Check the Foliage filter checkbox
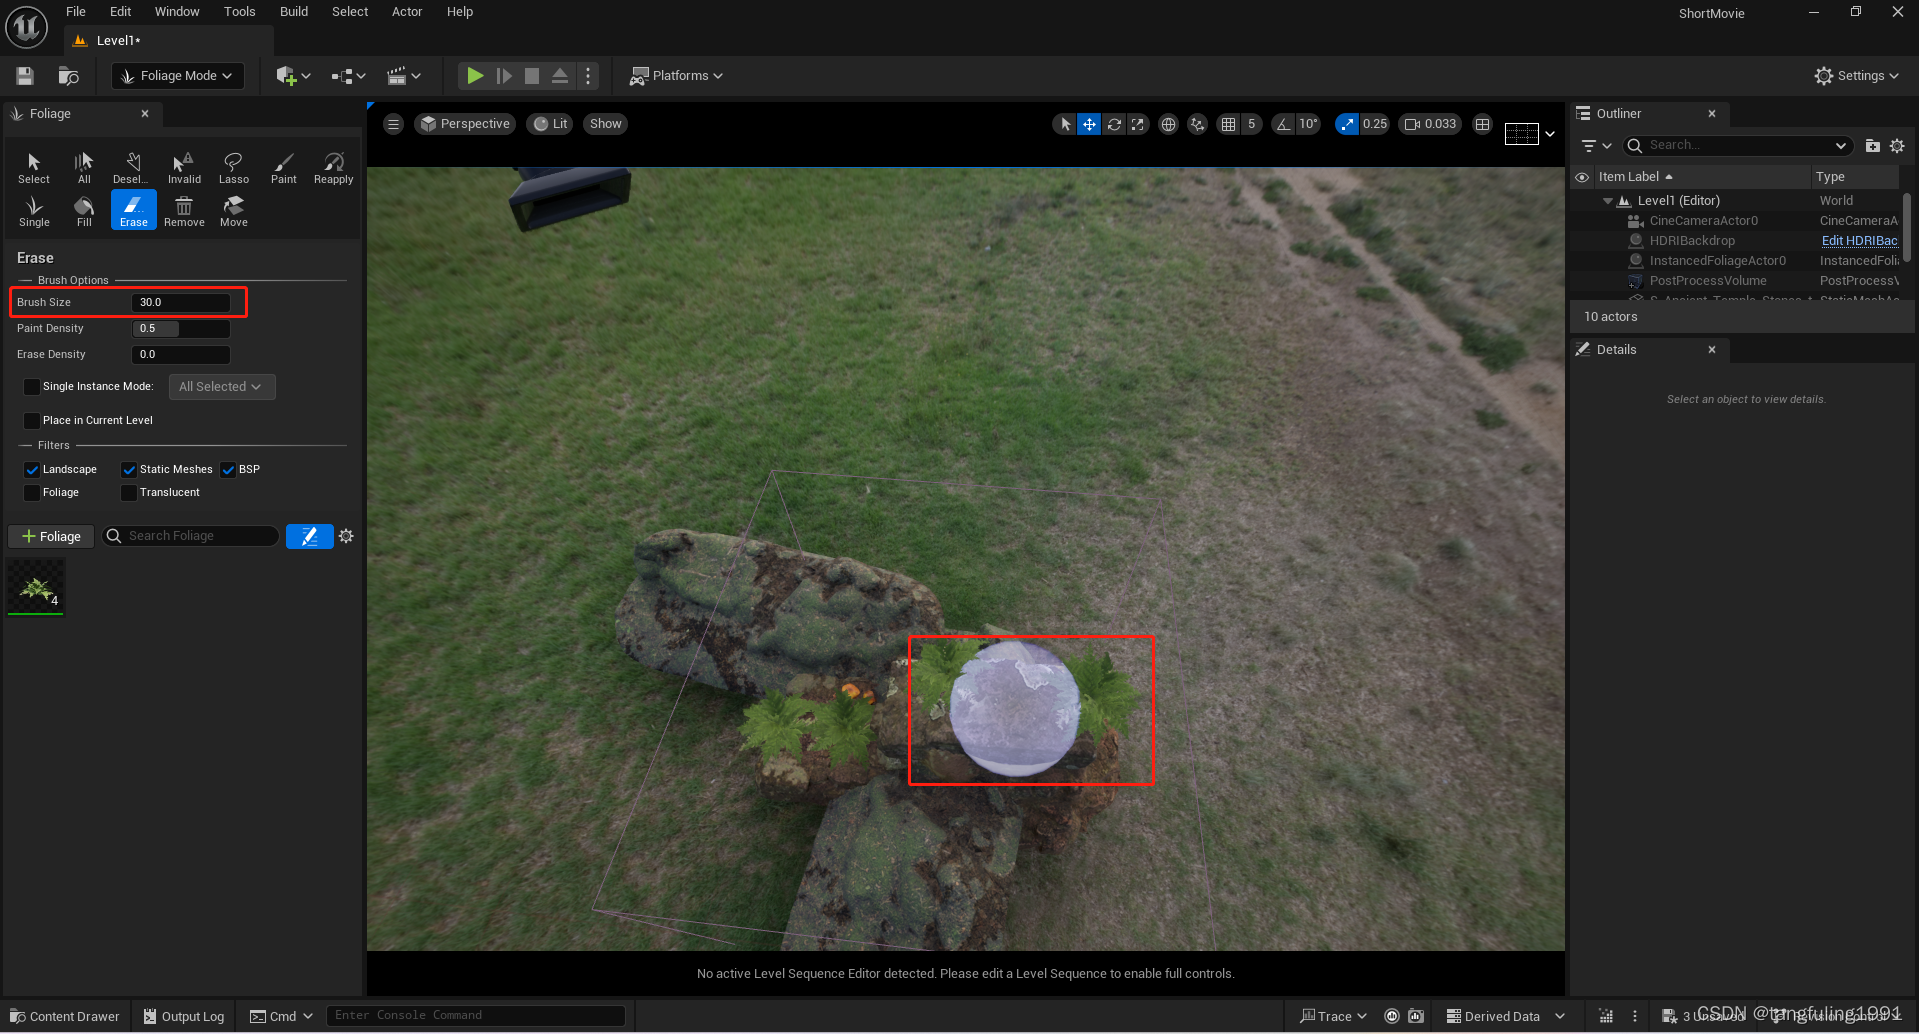The width and height of the screenshot is (1919, 1034). 32,493
